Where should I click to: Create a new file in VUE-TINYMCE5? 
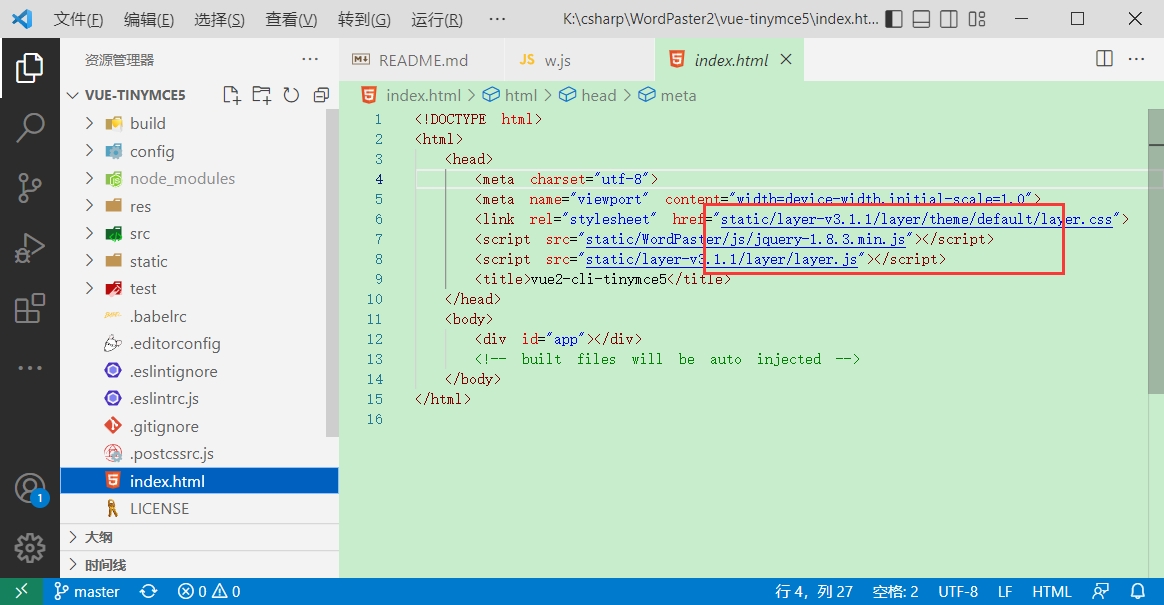pos(232,95)
